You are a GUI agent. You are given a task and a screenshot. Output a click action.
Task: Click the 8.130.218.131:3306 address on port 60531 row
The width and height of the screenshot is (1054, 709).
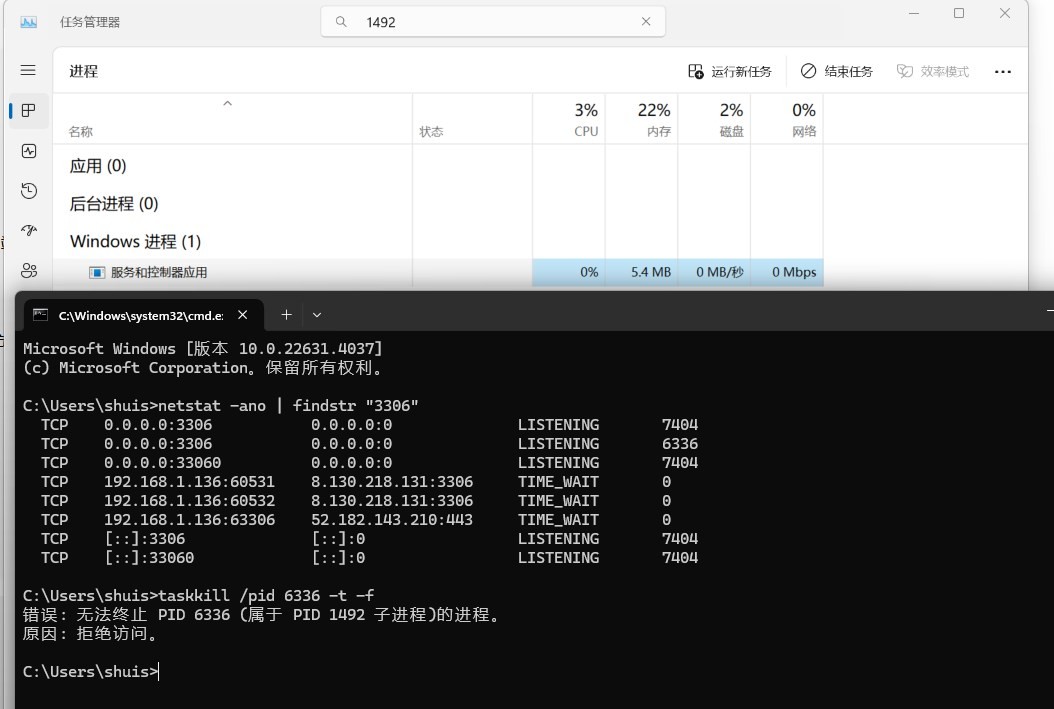(x=392, y=482)
